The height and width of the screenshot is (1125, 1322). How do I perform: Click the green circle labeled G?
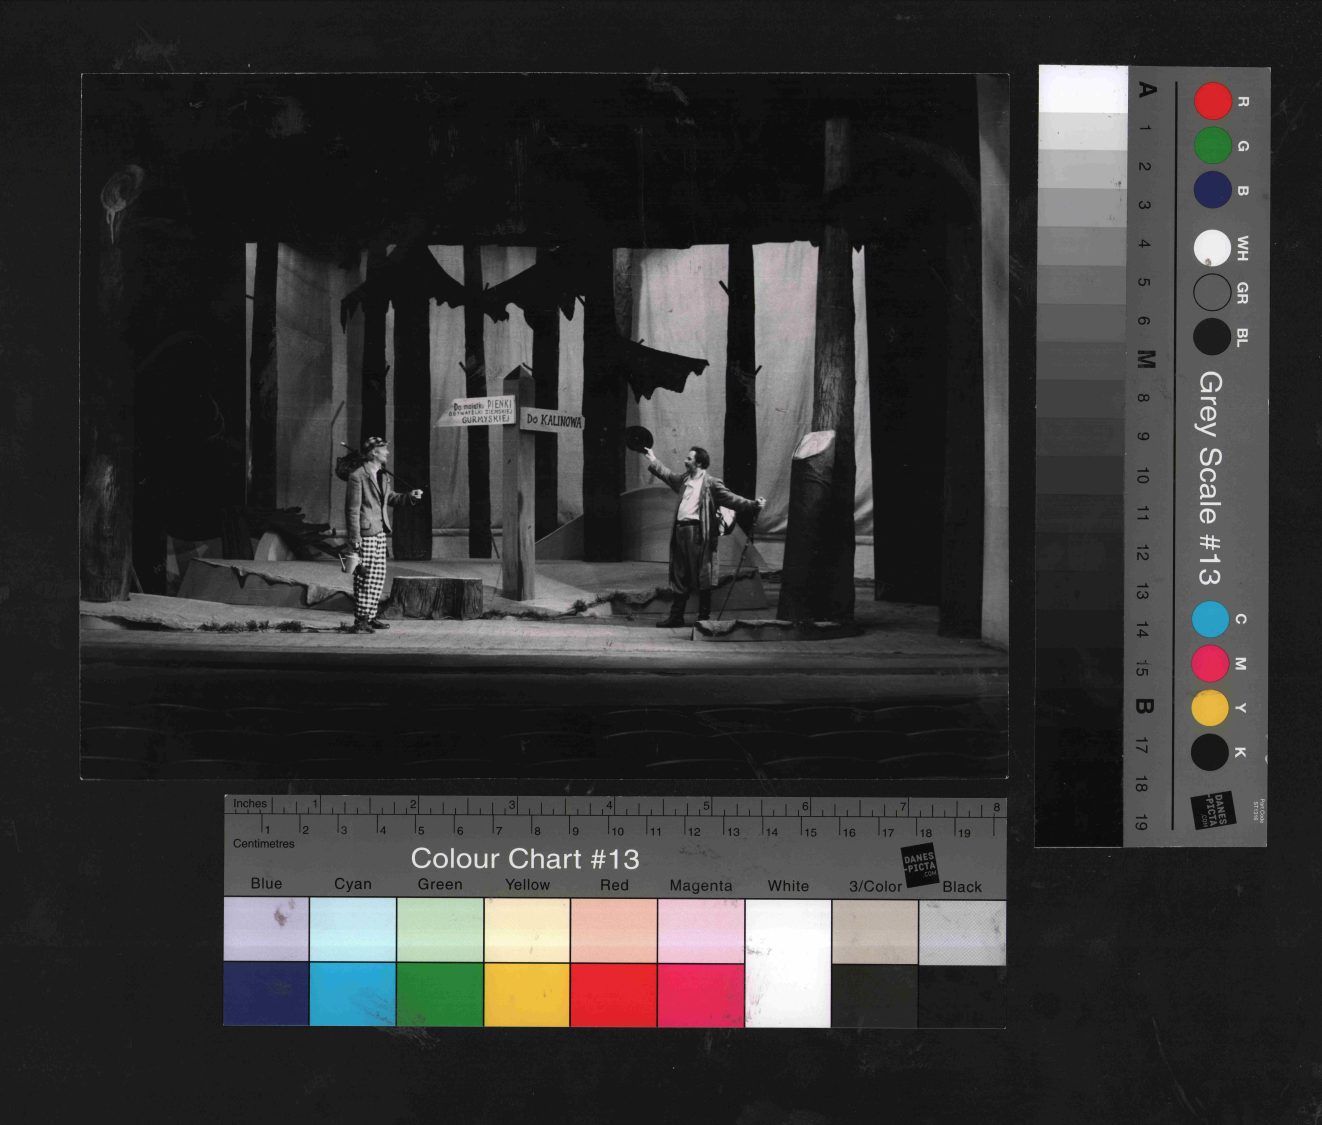click(x=1212, y=146)
